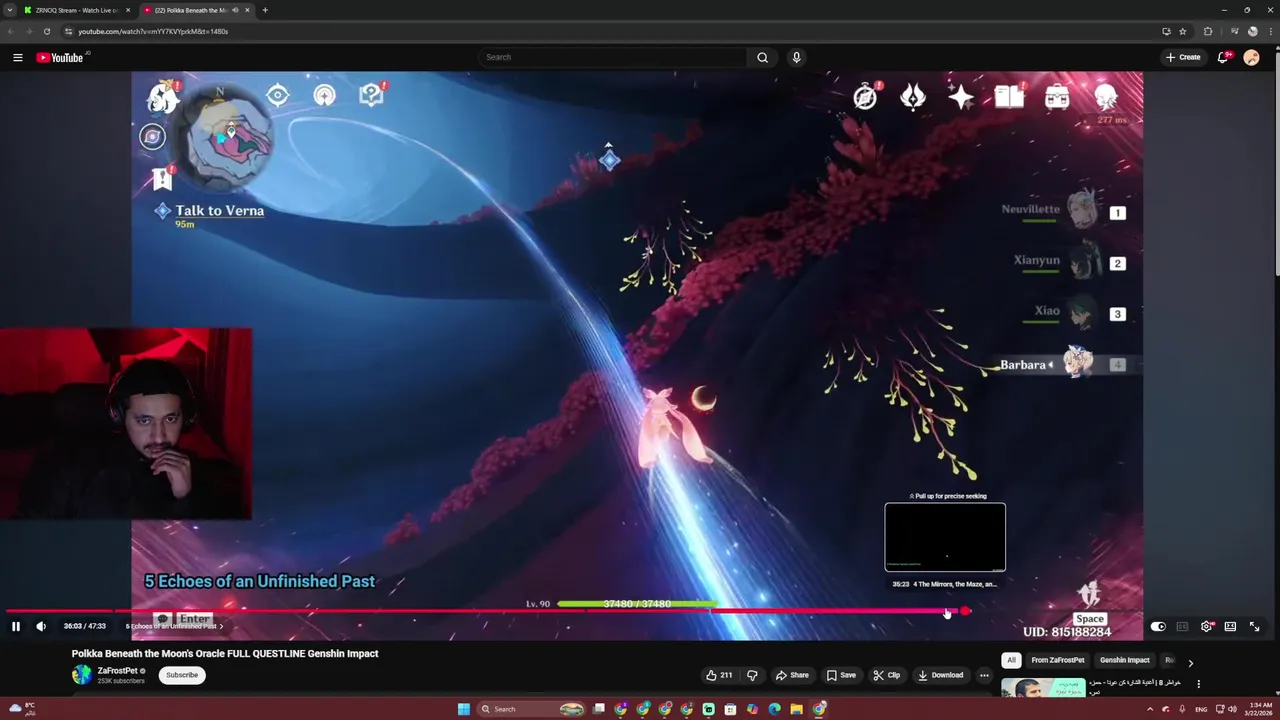Switch ENG input language in tray

(1201, 709)
